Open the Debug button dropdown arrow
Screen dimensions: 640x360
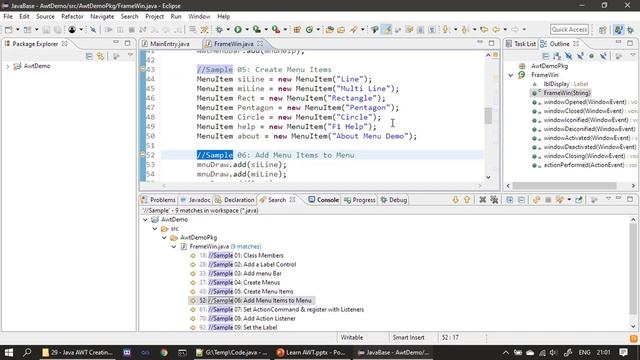point(228,29)
